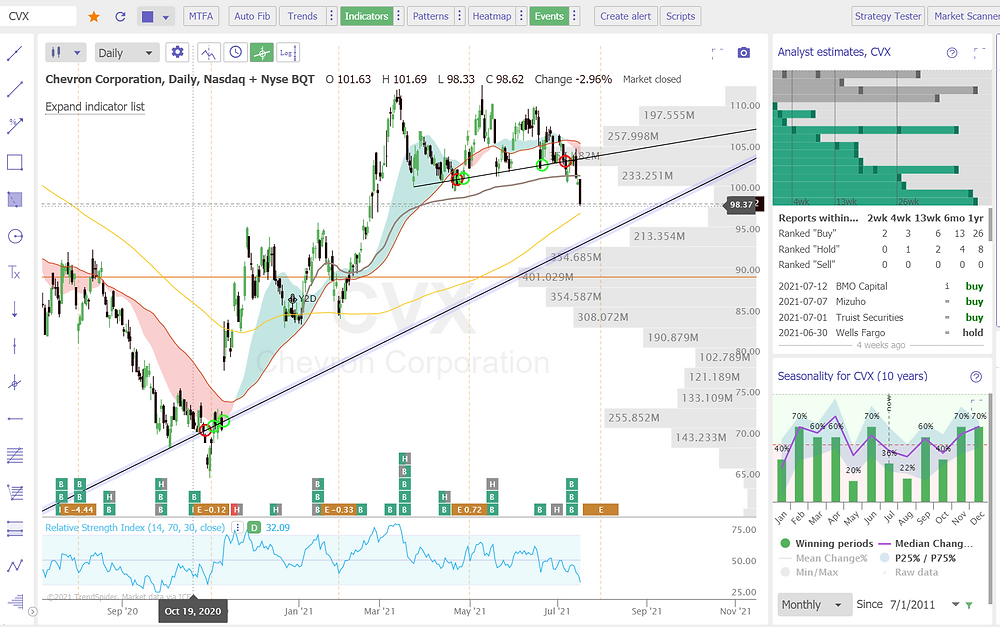Screen dimensions: 1000x627
Task: Toggle Mean Change% legend item
Action: [x=823, y=558]
